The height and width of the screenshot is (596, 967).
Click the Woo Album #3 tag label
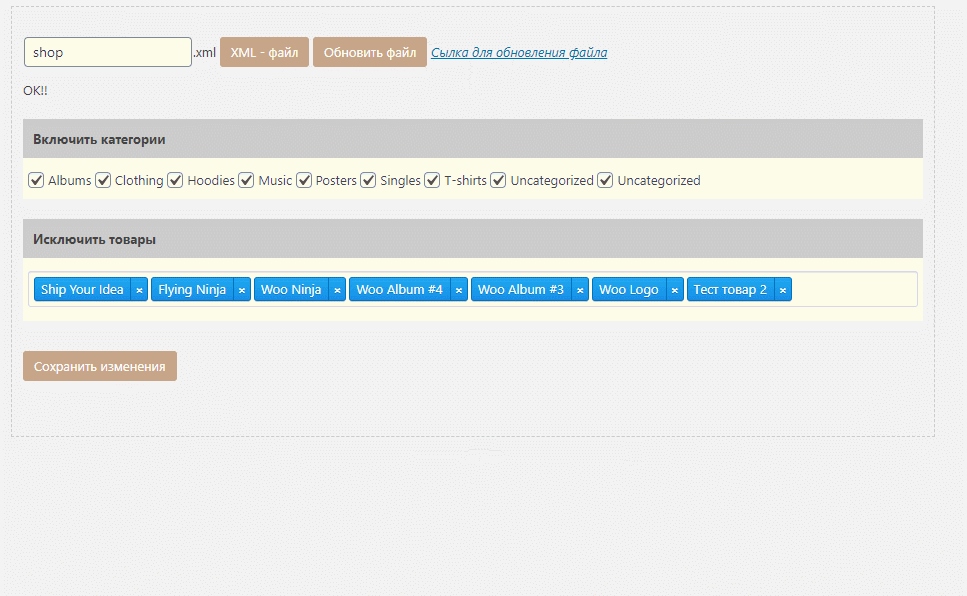521,289
